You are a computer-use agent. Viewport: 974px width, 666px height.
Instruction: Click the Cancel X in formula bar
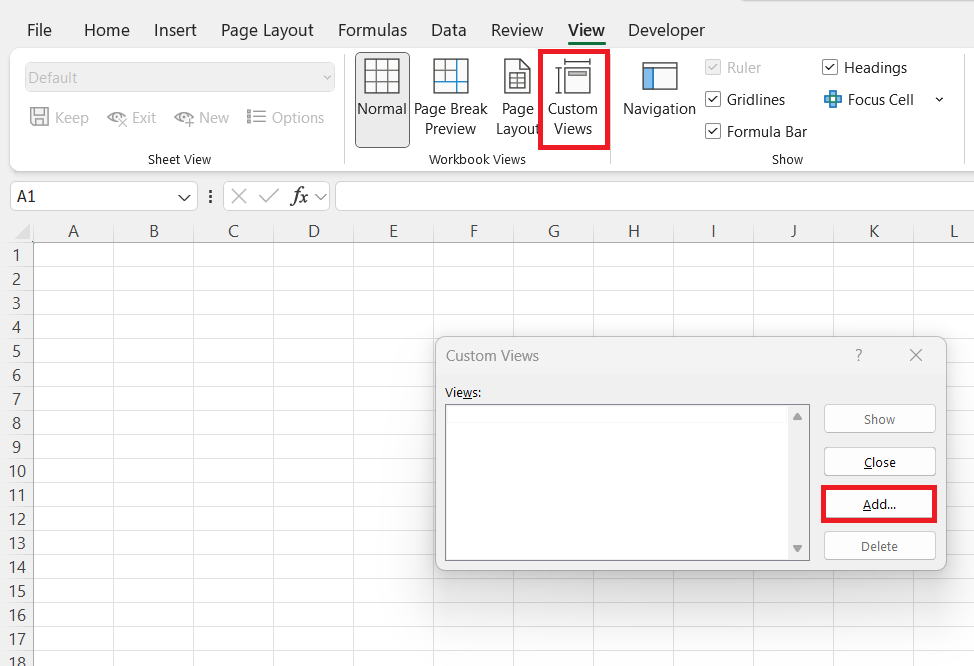pyautogui.click(x=239, y=196)
